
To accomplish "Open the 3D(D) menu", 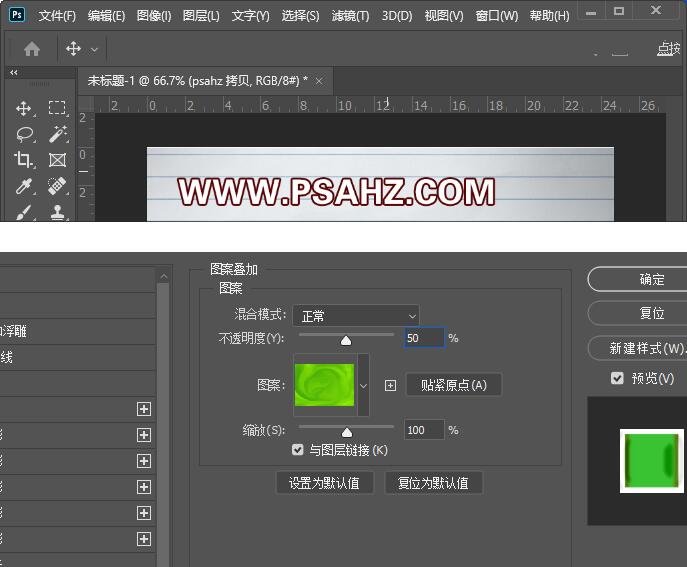I will [397, 16].
